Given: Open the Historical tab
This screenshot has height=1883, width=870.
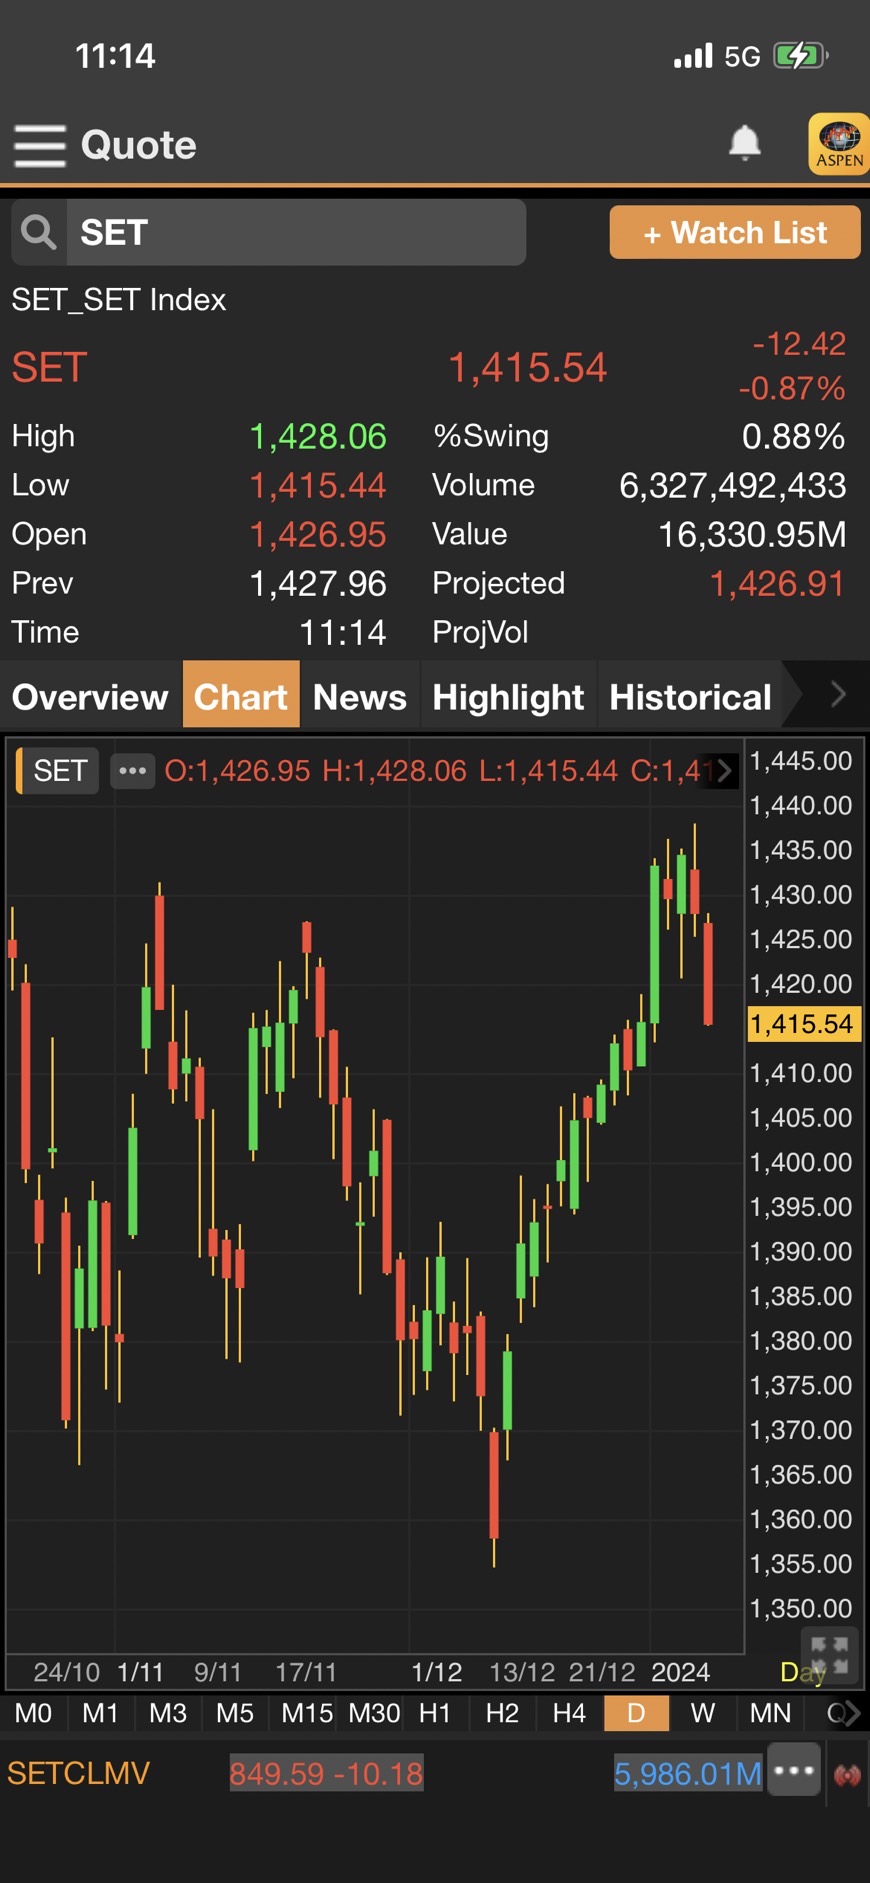Looking at the screenshot, I should 690,696.
